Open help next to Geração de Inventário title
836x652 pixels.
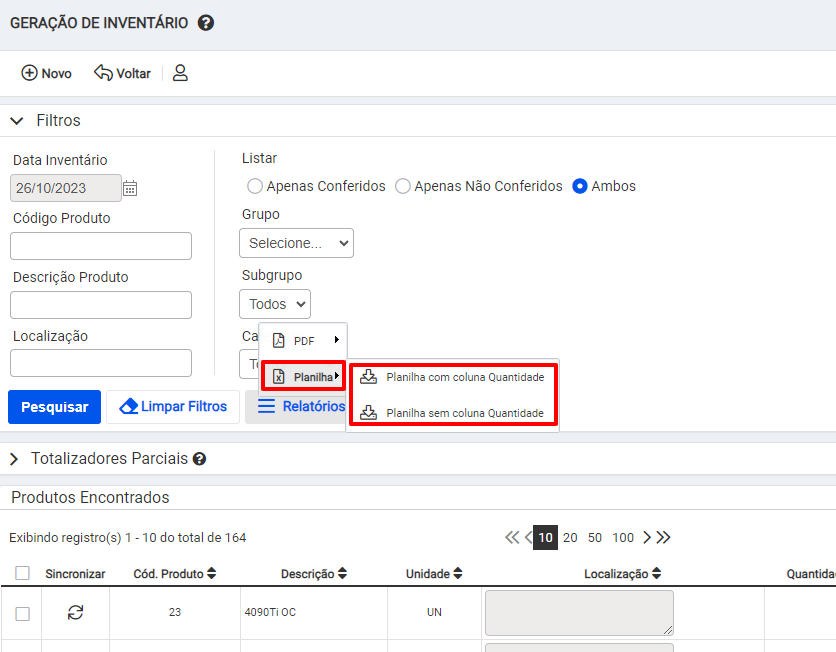[206, 23]
